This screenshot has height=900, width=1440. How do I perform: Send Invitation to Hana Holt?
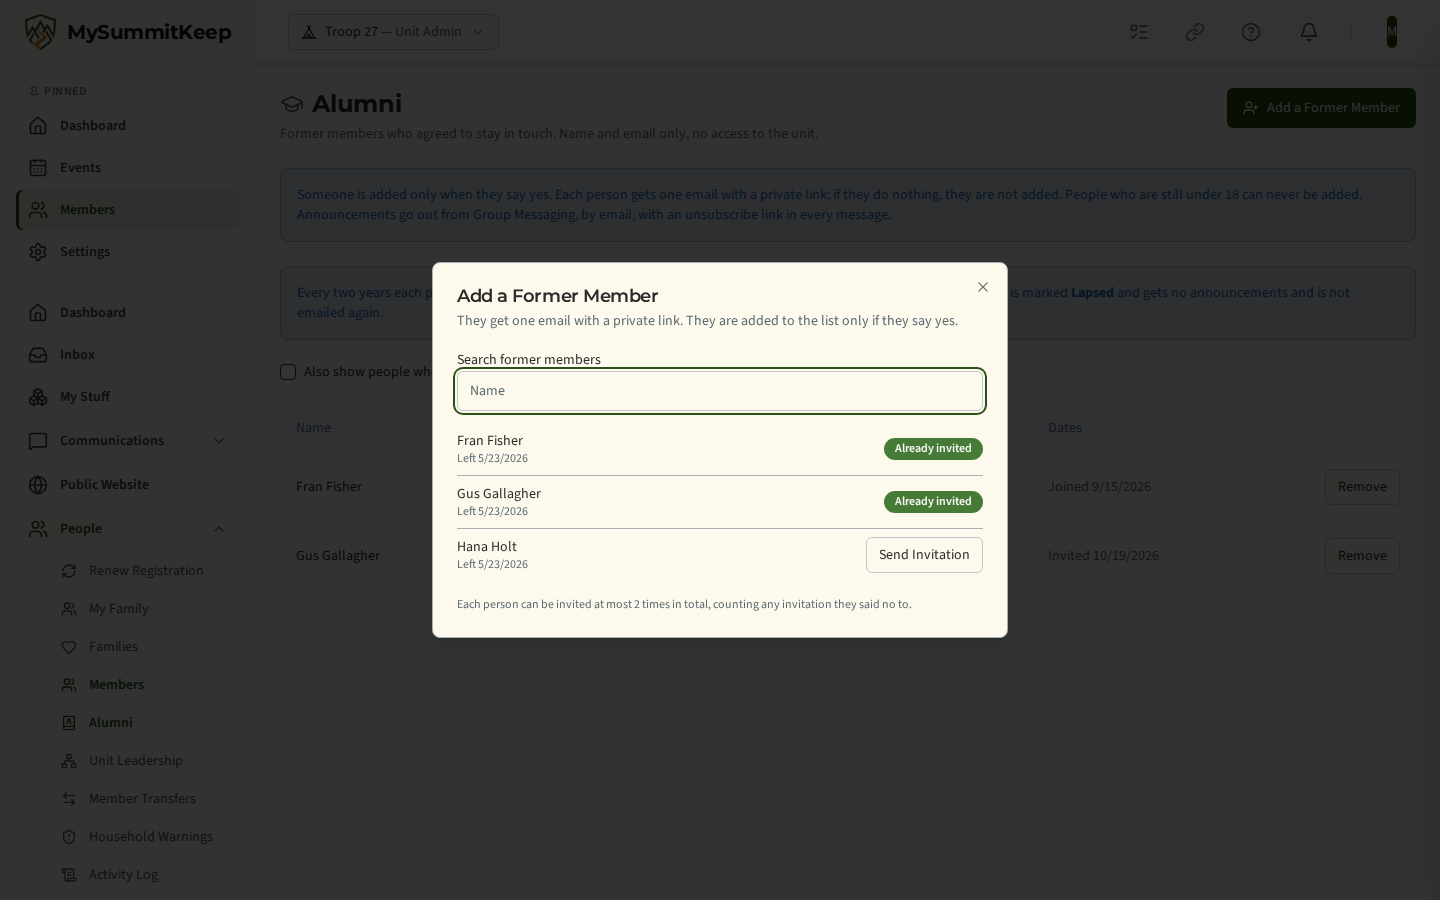pyautogui.click(x=924, y=555)
